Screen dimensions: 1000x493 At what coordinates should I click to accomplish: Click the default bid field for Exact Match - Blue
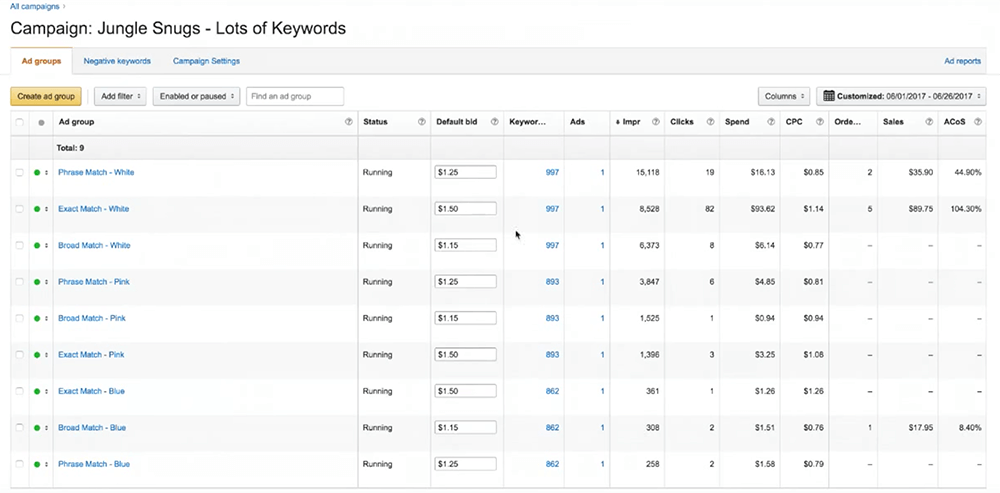[466, 391]
